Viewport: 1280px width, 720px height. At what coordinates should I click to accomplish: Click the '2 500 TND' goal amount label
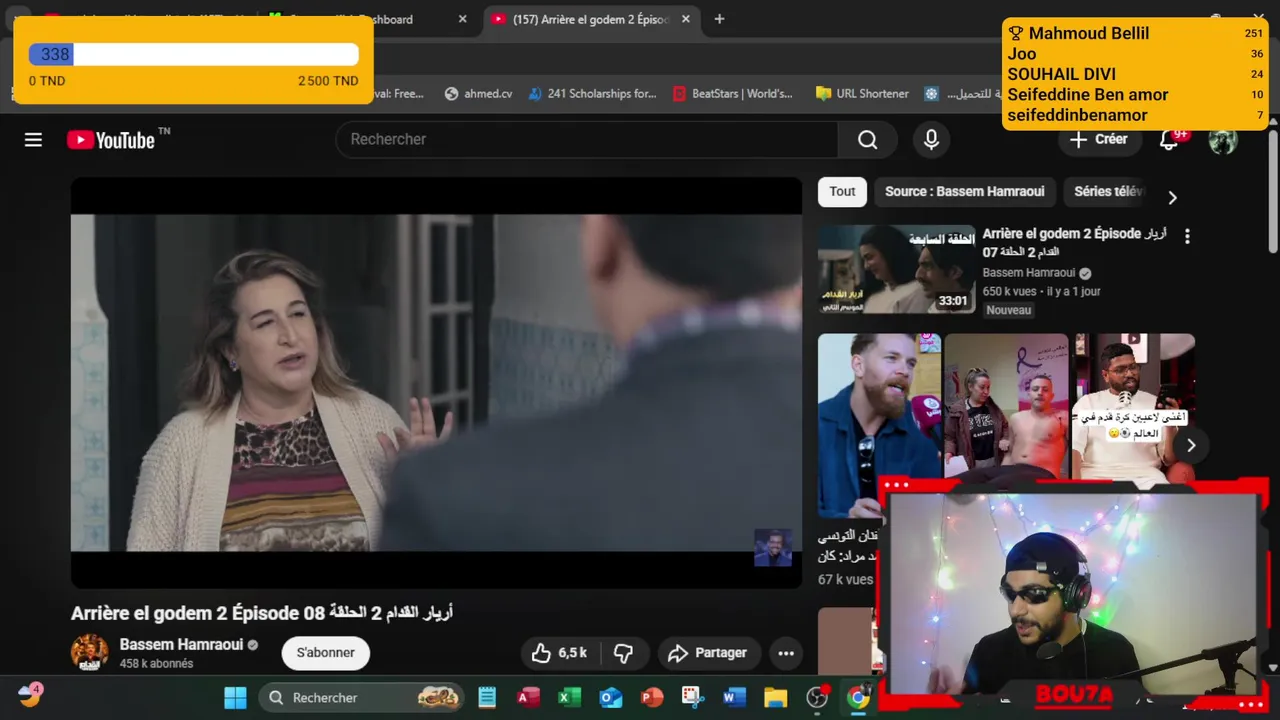[x=328, y=81]
